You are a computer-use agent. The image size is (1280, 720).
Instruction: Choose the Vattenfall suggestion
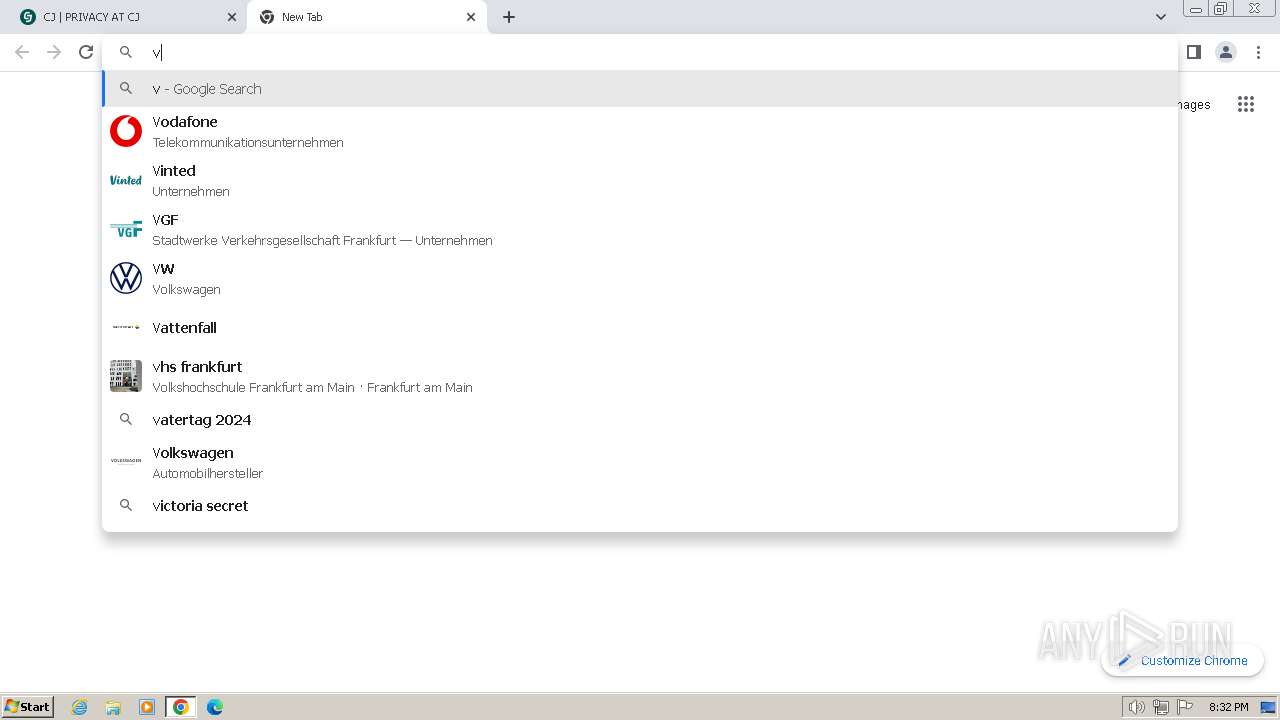click(x=640, y=327)
